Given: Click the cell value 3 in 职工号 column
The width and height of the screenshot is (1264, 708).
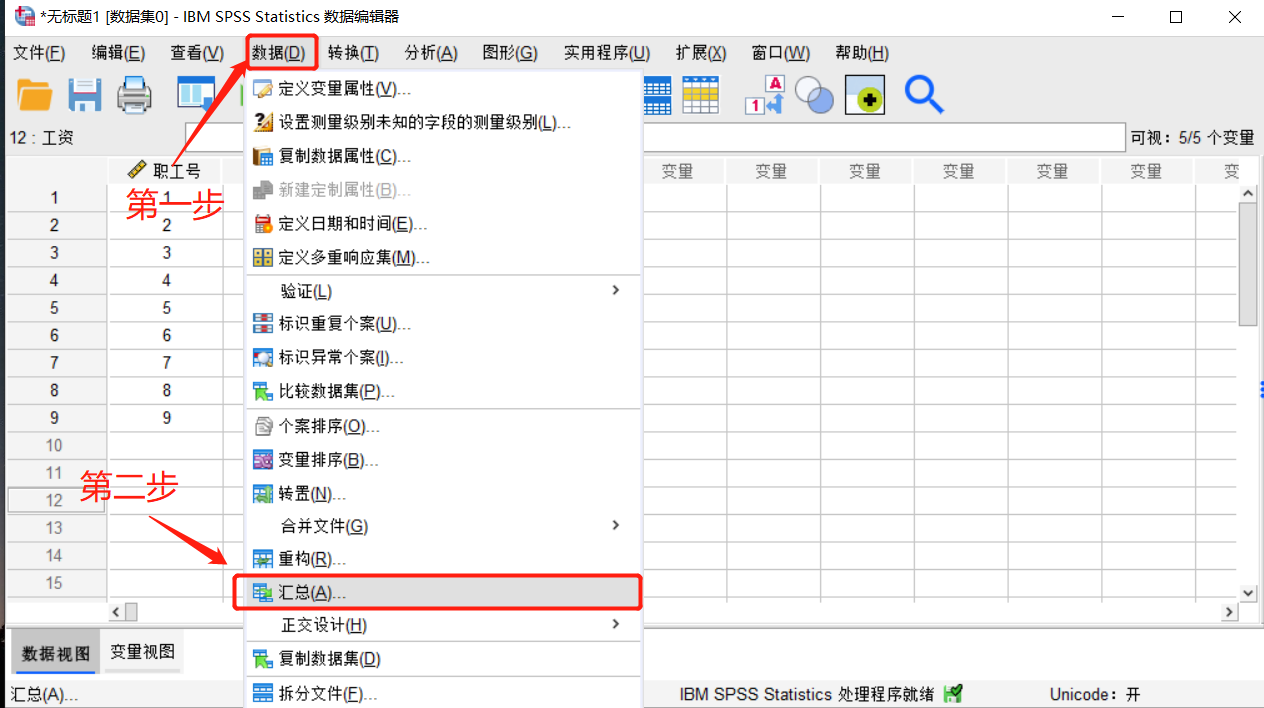Looking at the screenshot, I should [167, 253].
